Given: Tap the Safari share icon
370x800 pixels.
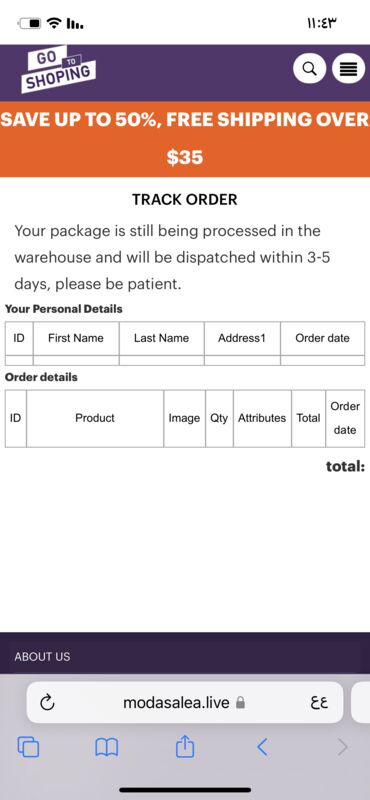Looking at the screenshot, I should click(x=185, y=746).
